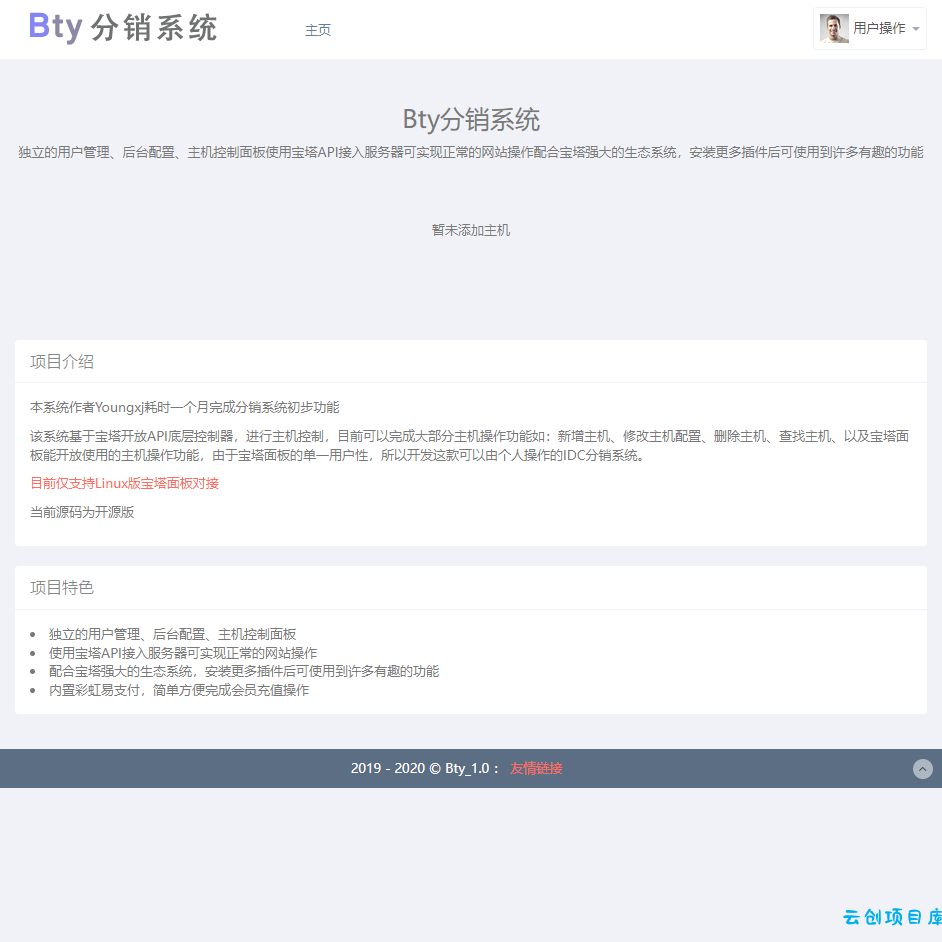Click the subtitle under the Bty分销系统 heading
The image size is (942, 942).
pyautogui.click(x=471, y=153)
